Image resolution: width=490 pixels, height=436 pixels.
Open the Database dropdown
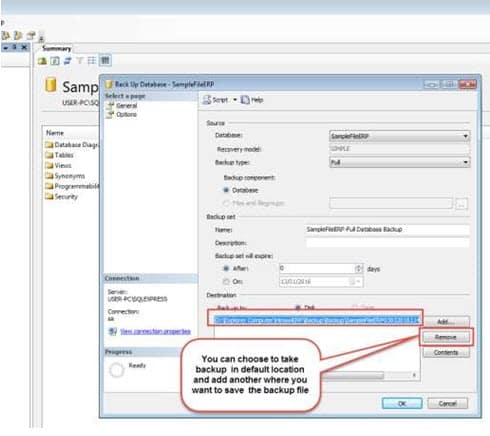coord(400,136)
